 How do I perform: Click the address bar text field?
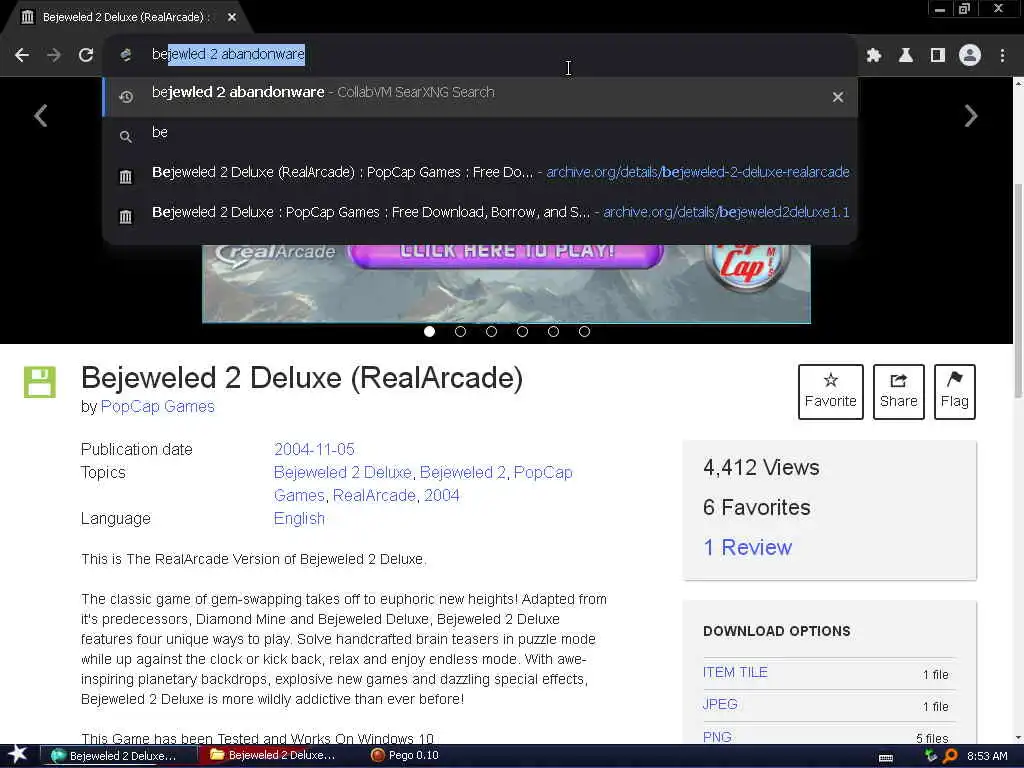click(x=480, y=54)
